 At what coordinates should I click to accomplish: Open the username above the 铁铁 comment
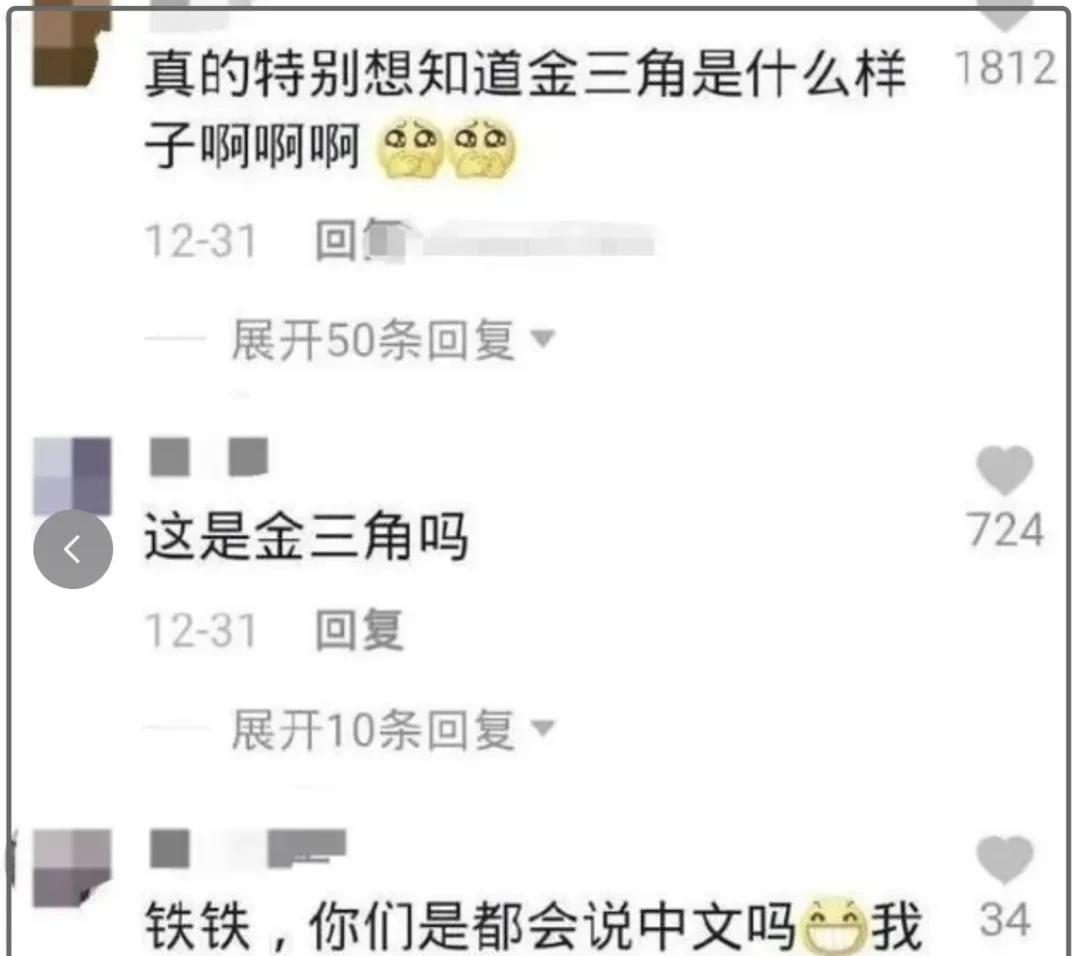pyautogui.click(x=248, y=849)
